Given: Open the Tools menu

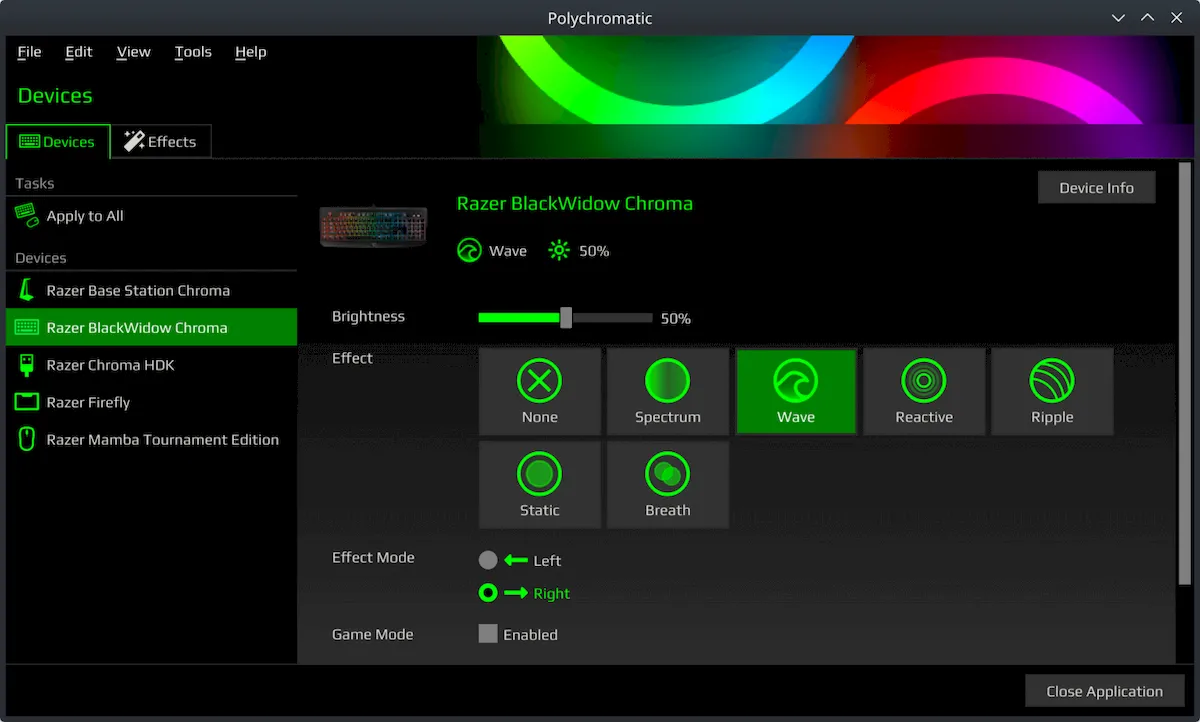Looking at the screenshot, I should (193, 52).
